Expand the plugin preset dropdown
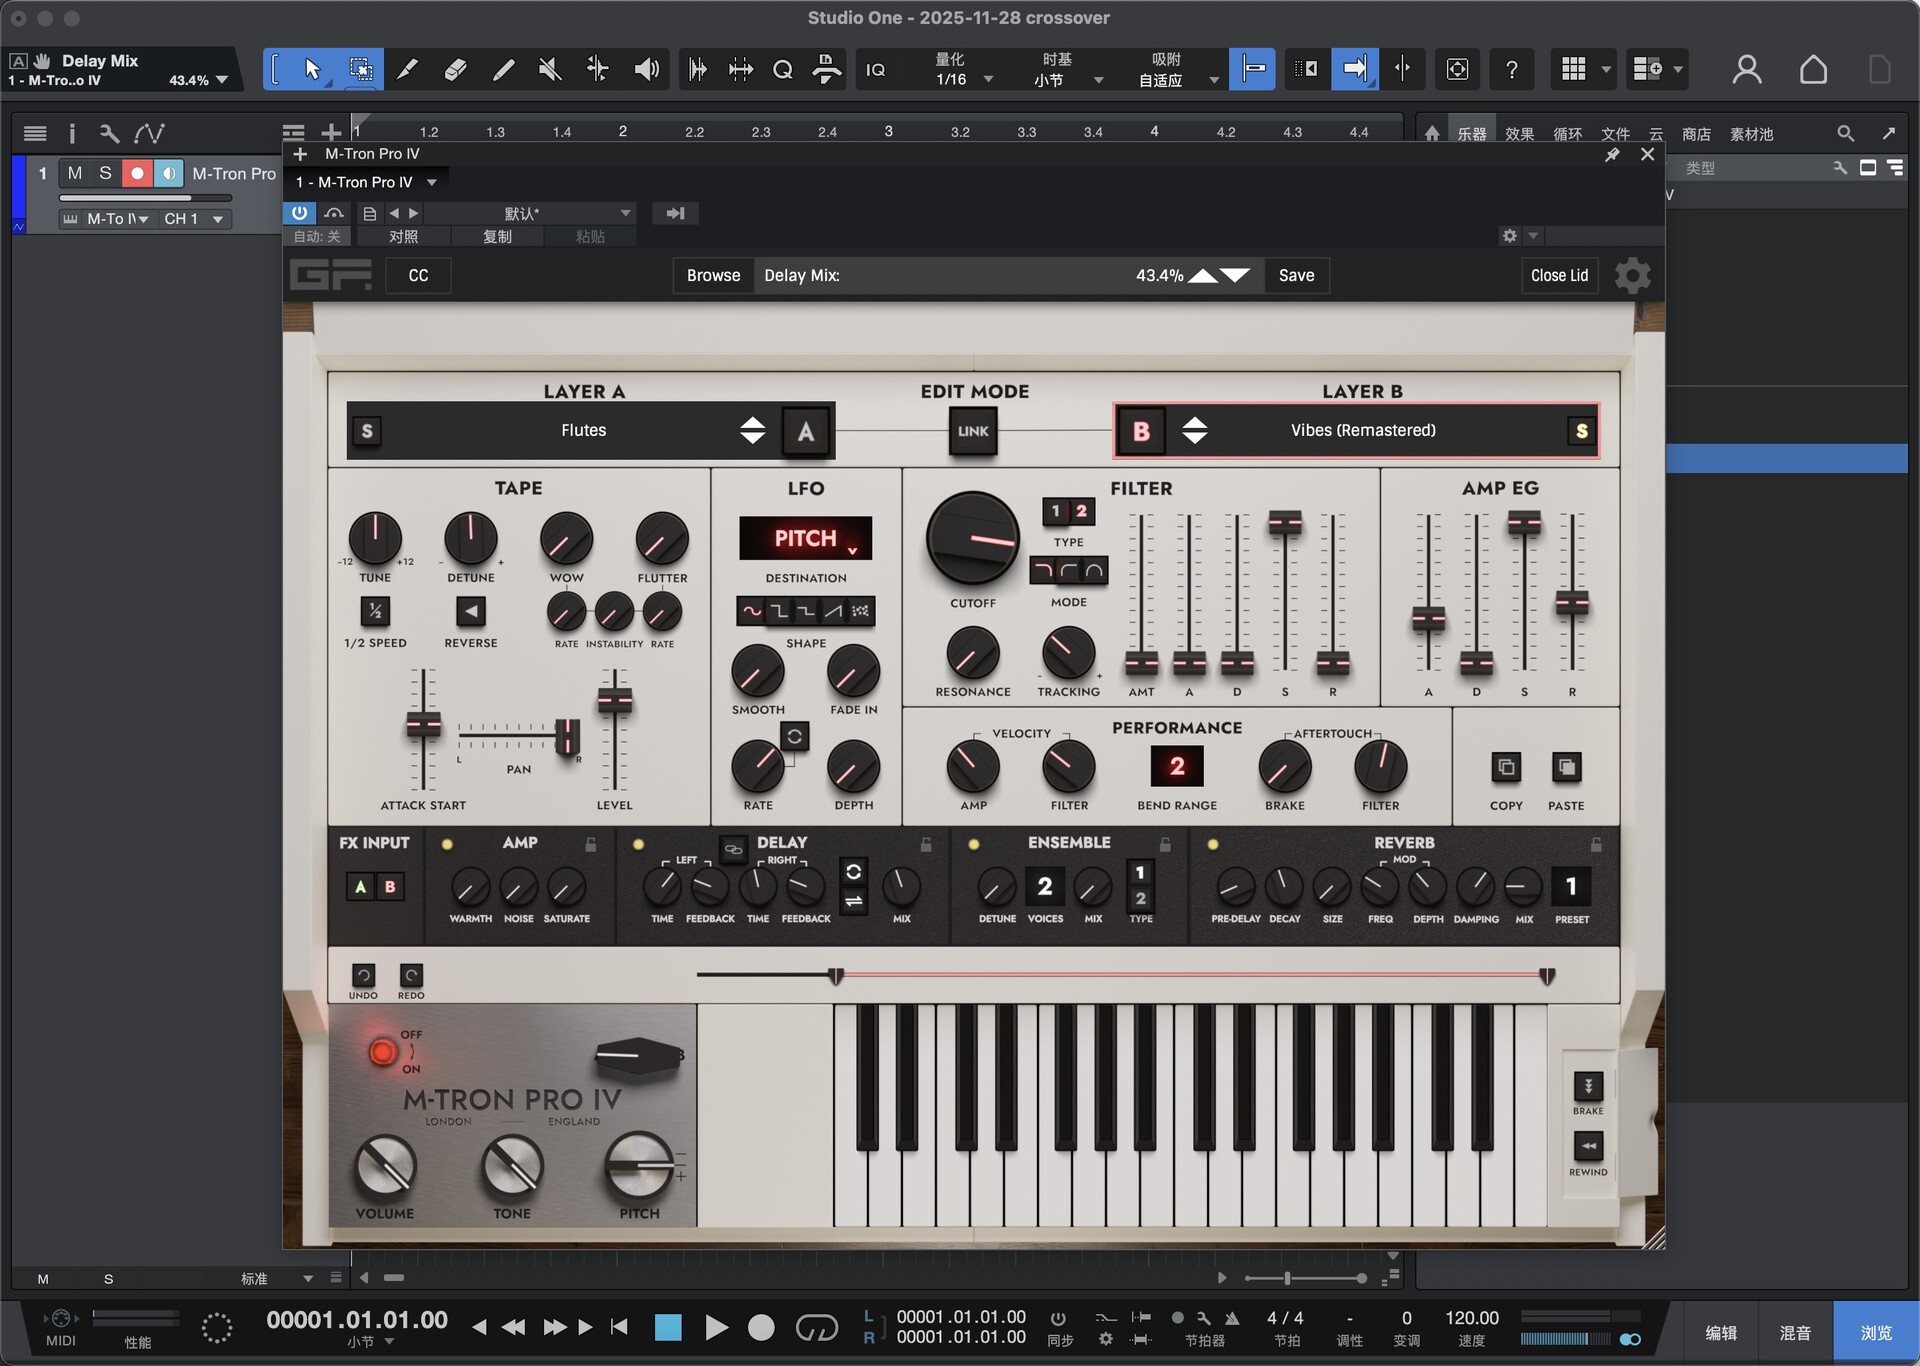 [x=625, y=213]
